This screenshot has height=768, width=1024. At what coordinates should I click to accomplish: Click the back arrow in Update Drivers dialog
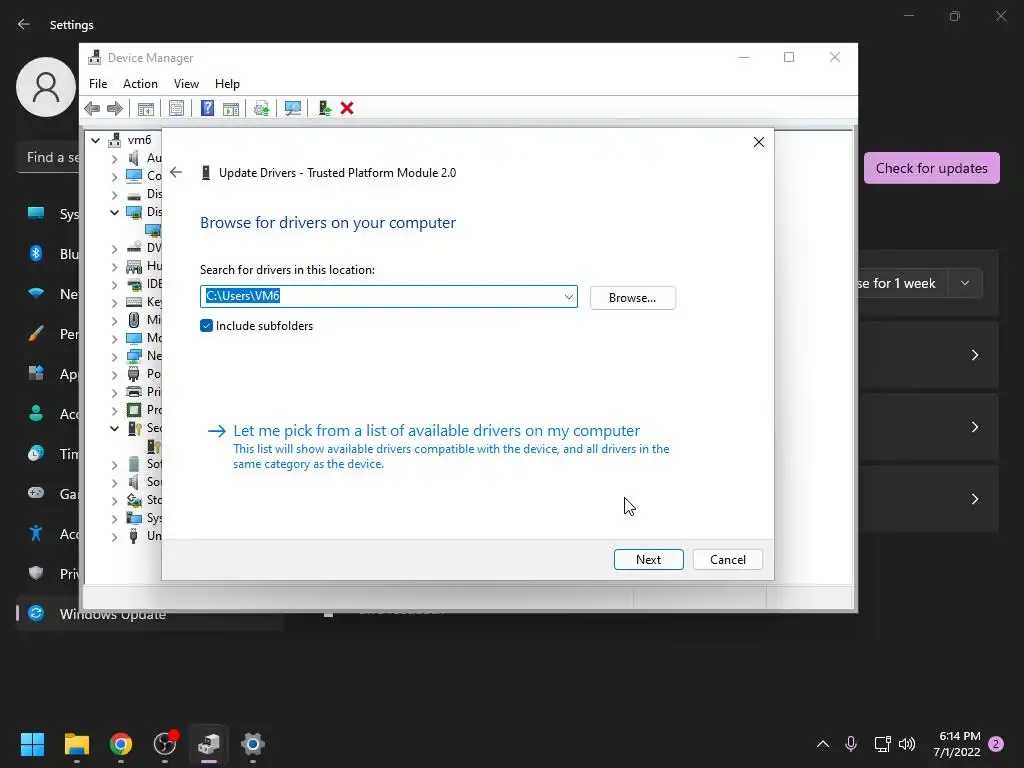pos(176,172)
